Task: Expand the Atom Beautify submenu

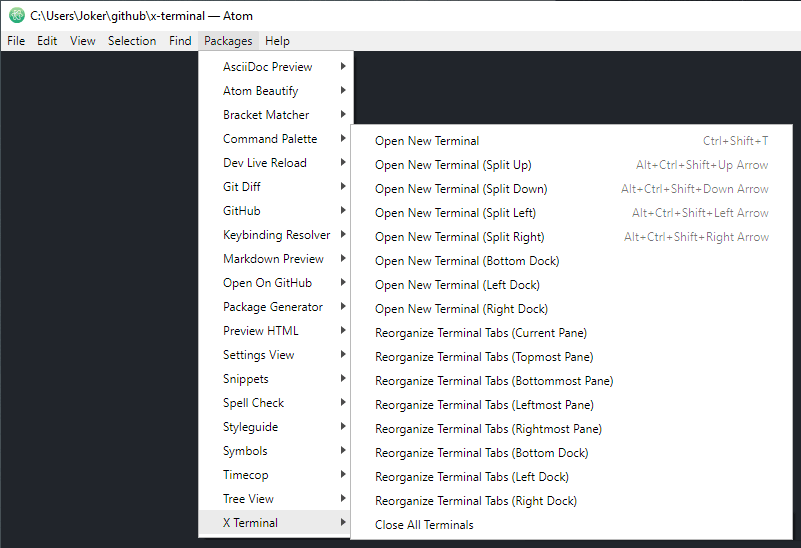Action: [x=275, y=90]
